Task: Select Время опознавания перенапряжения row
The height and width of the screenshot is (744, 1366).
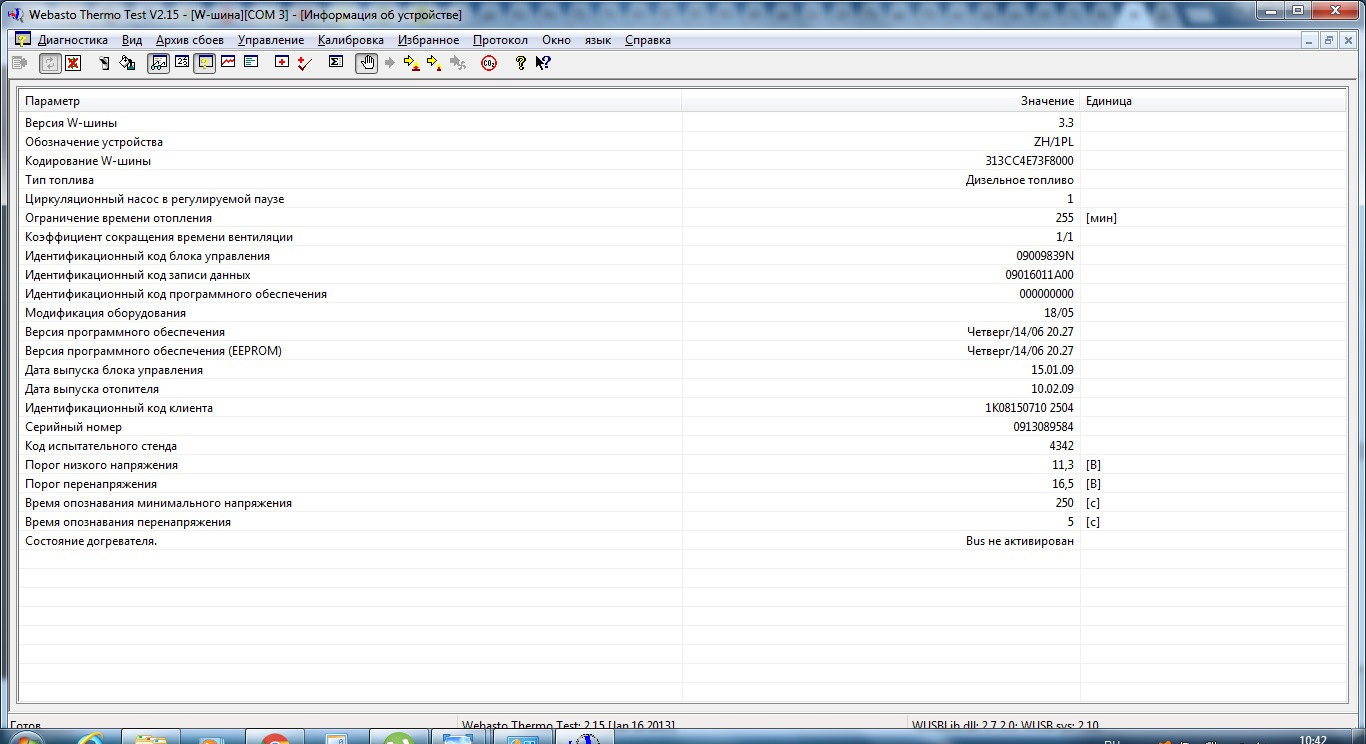Action: 683,522
